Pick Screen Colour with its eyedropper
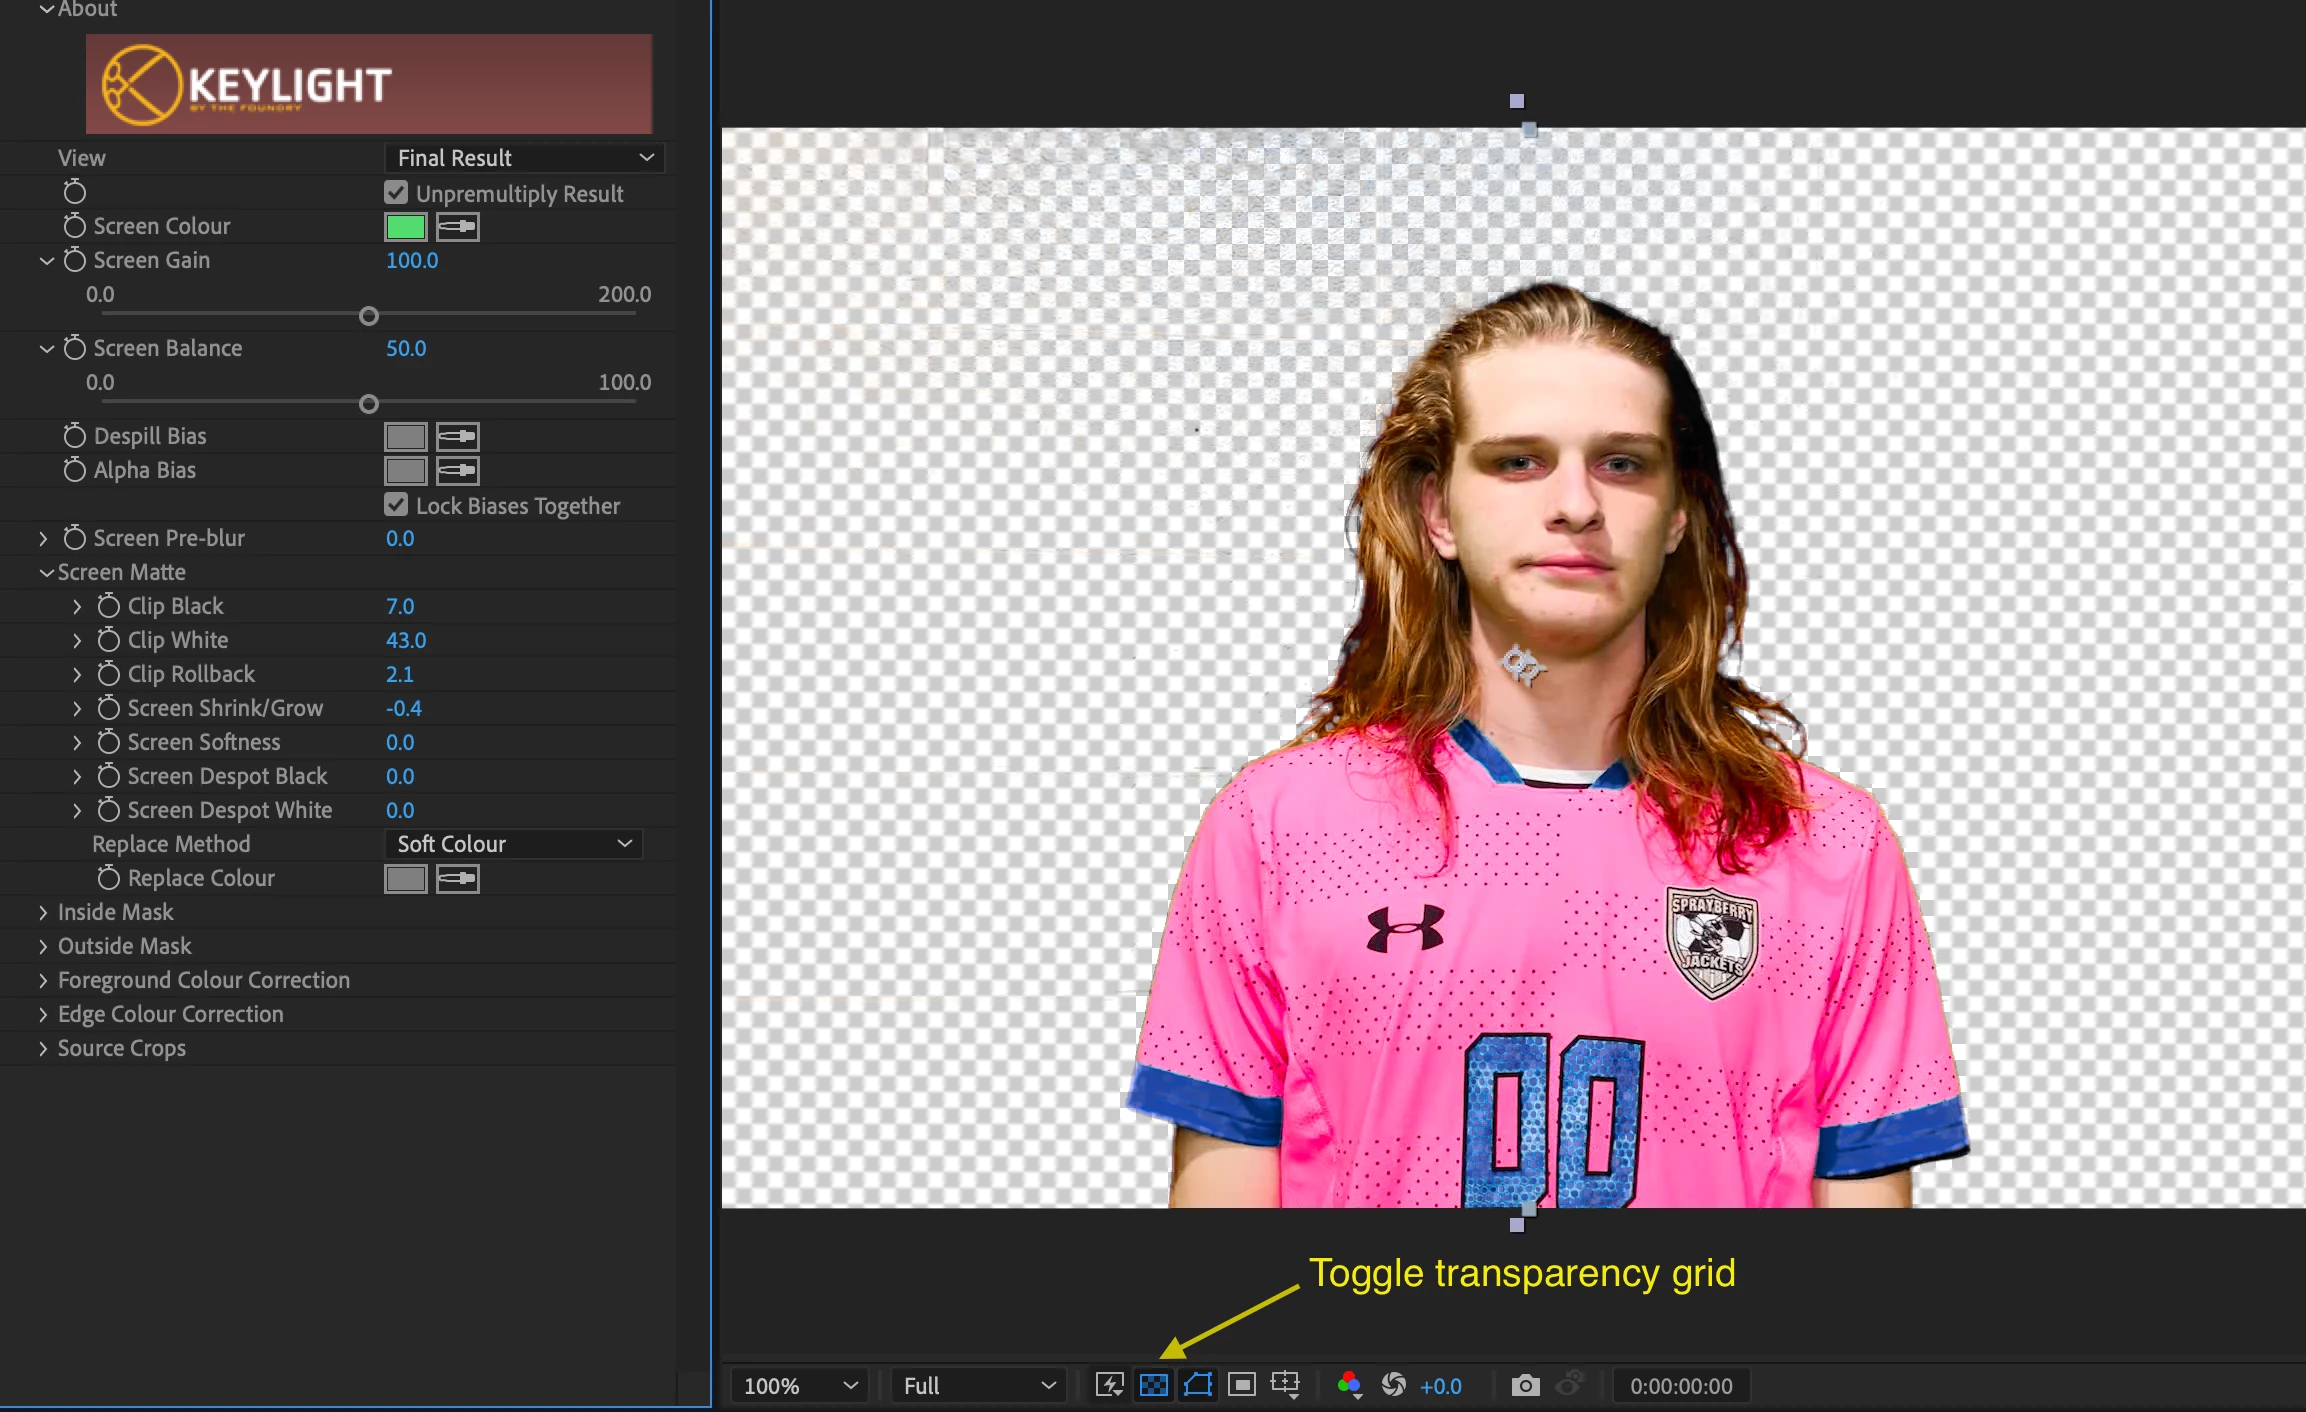 click(458, 227)
